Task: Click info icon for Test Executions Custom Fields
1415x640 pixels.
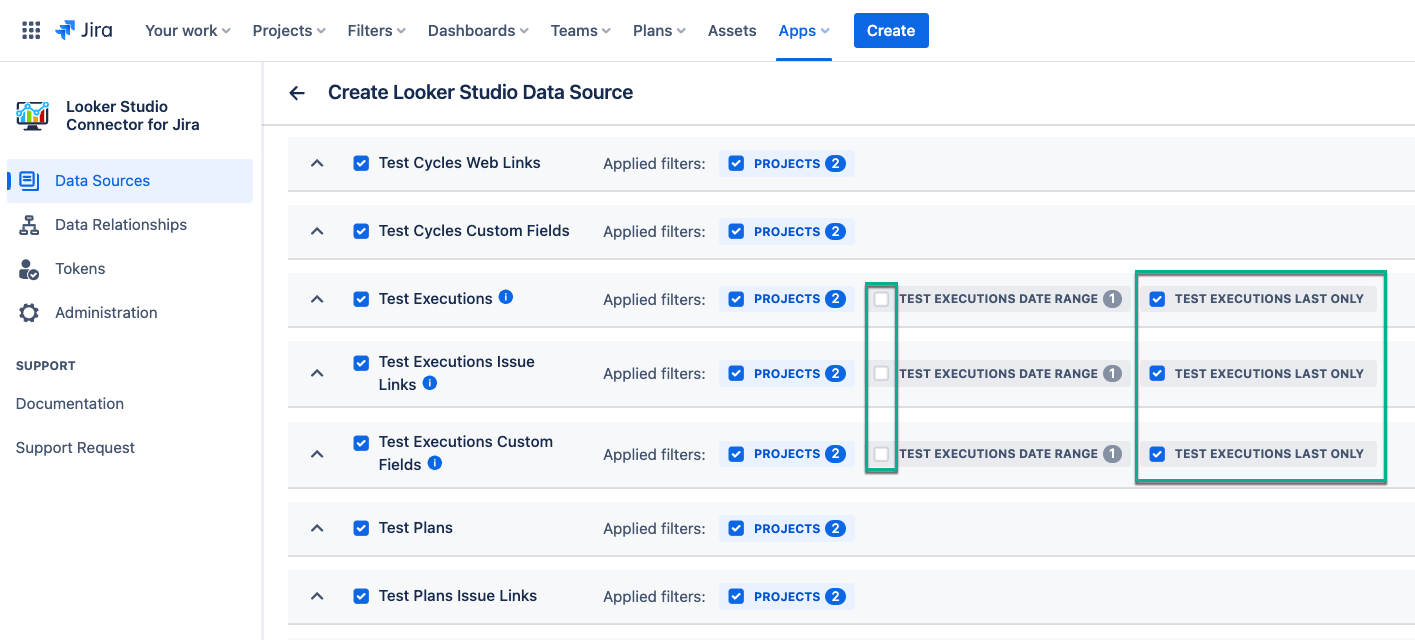Action: [435, 463]
